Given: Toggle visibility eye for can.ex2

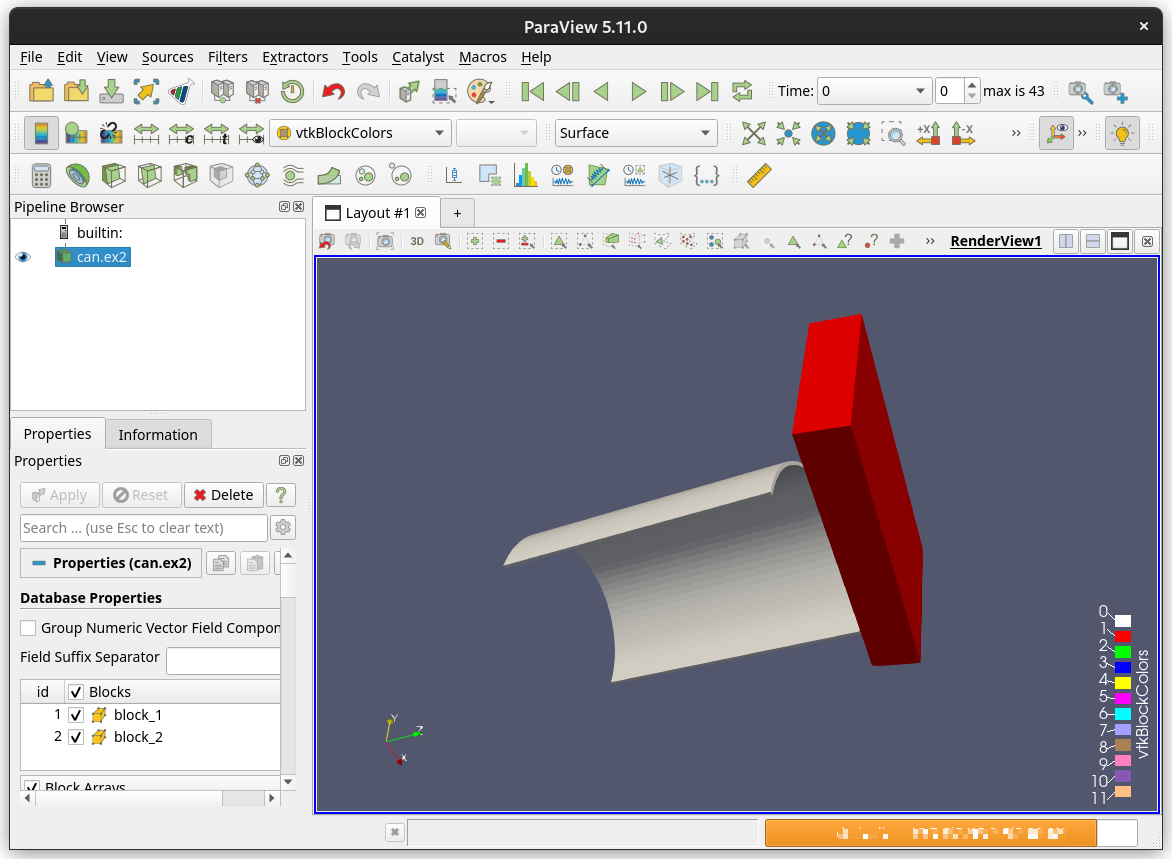Looking at the screenshot, I should pos(23,257).
